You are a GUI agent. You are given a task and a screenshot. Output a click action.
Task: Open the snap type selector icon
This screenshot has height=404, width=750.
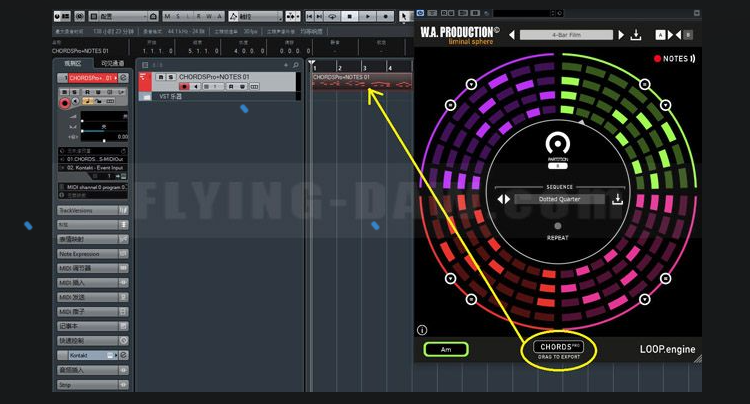(293, 16)
